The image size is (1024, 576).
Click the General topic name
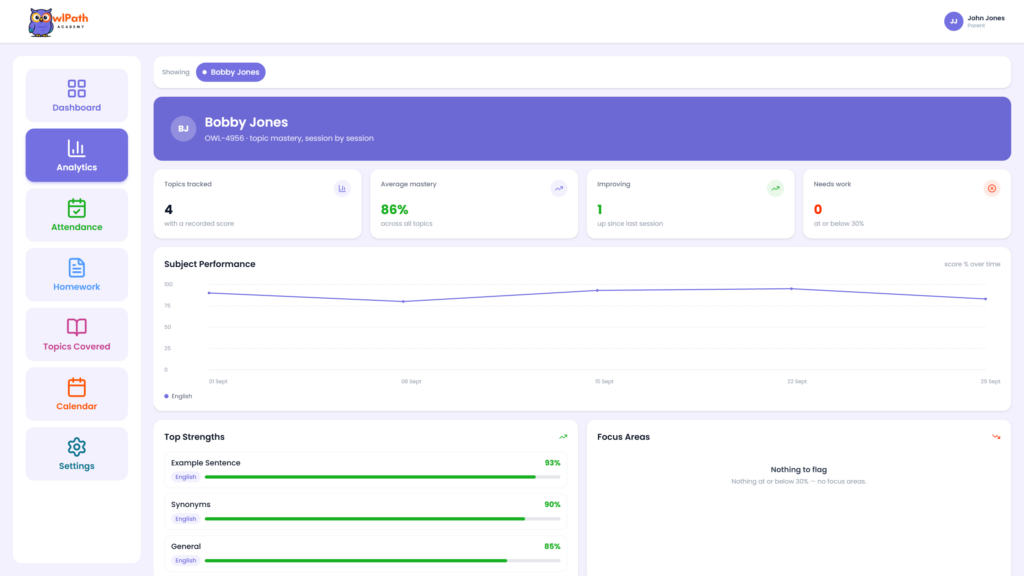[186, 547]
